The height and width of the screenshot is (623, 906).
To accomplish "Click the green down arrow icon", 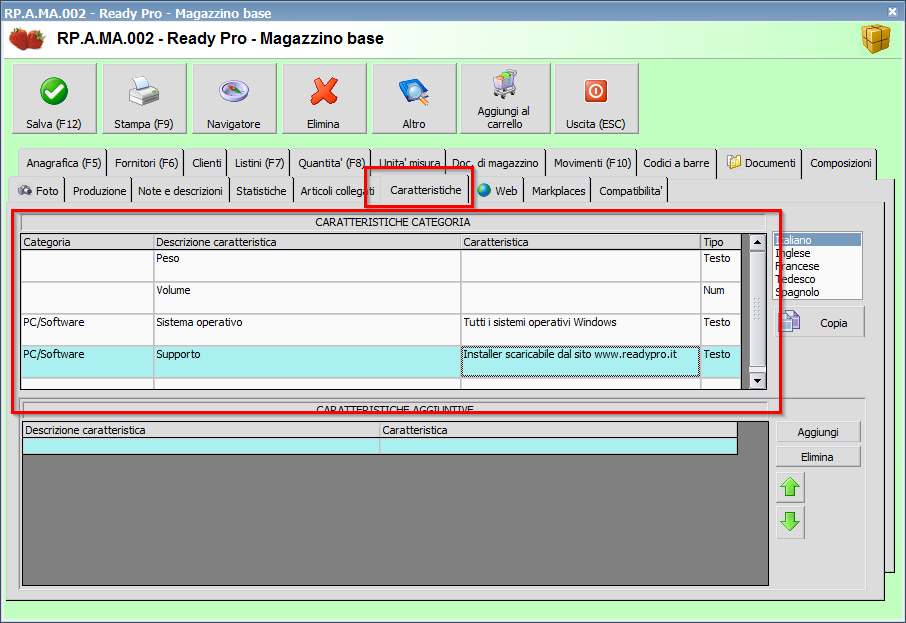I will point(790,522).
